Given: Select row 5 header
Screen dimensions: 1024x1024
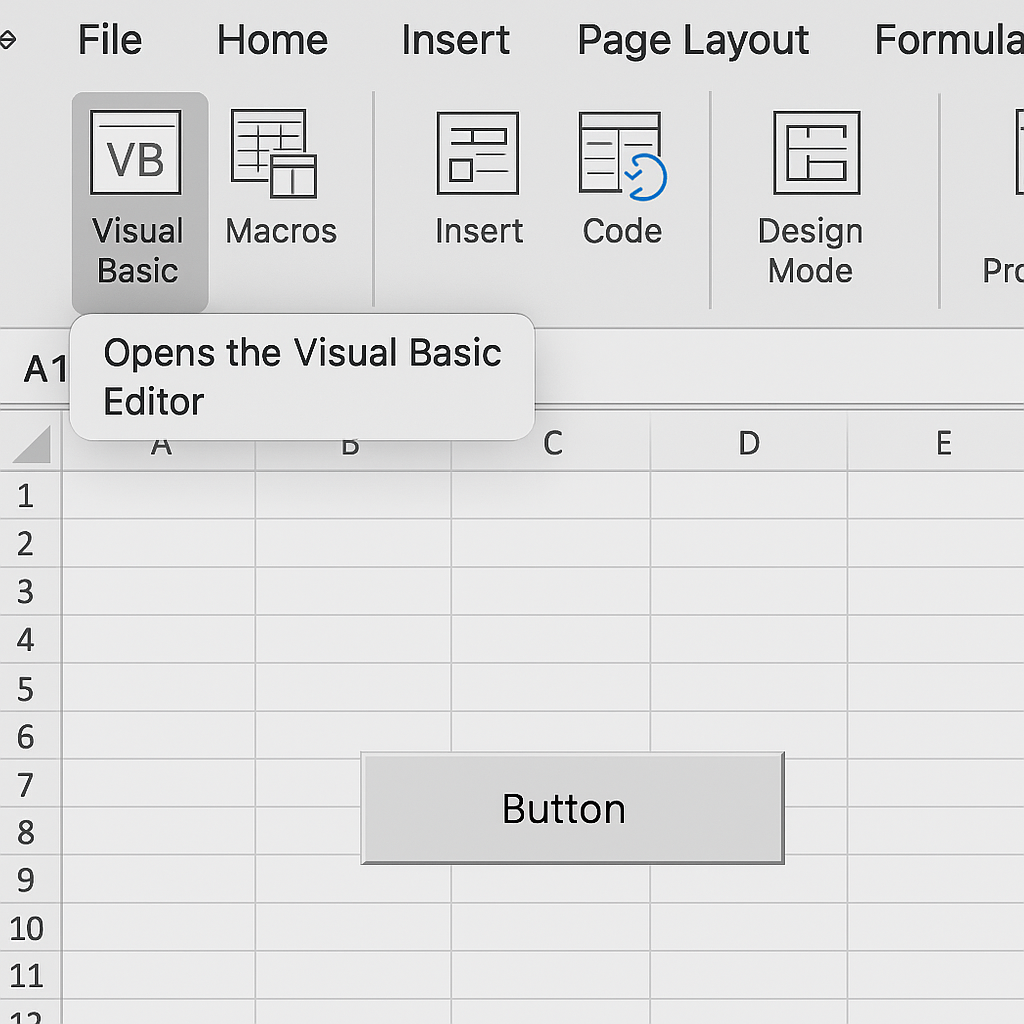Looking at the screenshot, I should coord(30,688).
